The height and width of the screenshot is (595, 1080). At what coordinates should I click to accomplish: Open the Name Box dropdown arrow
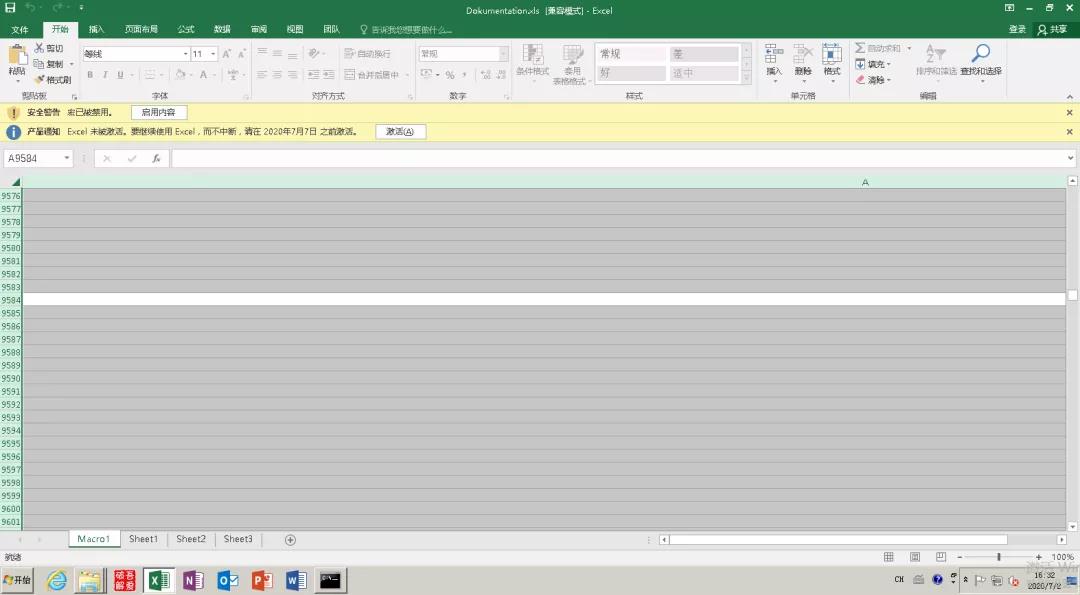(67, 158)
